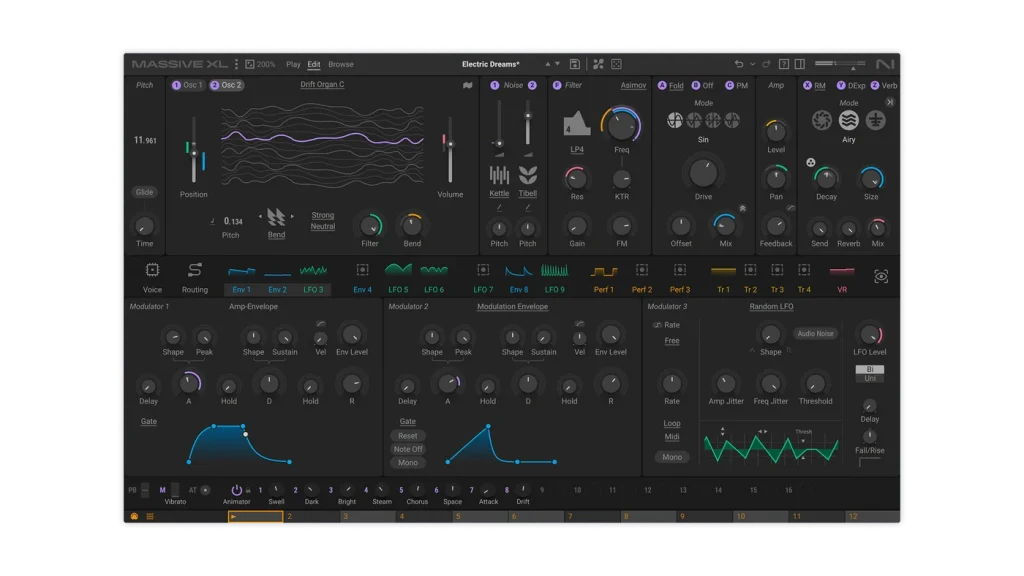Select the Osc 1 tab

187,85
